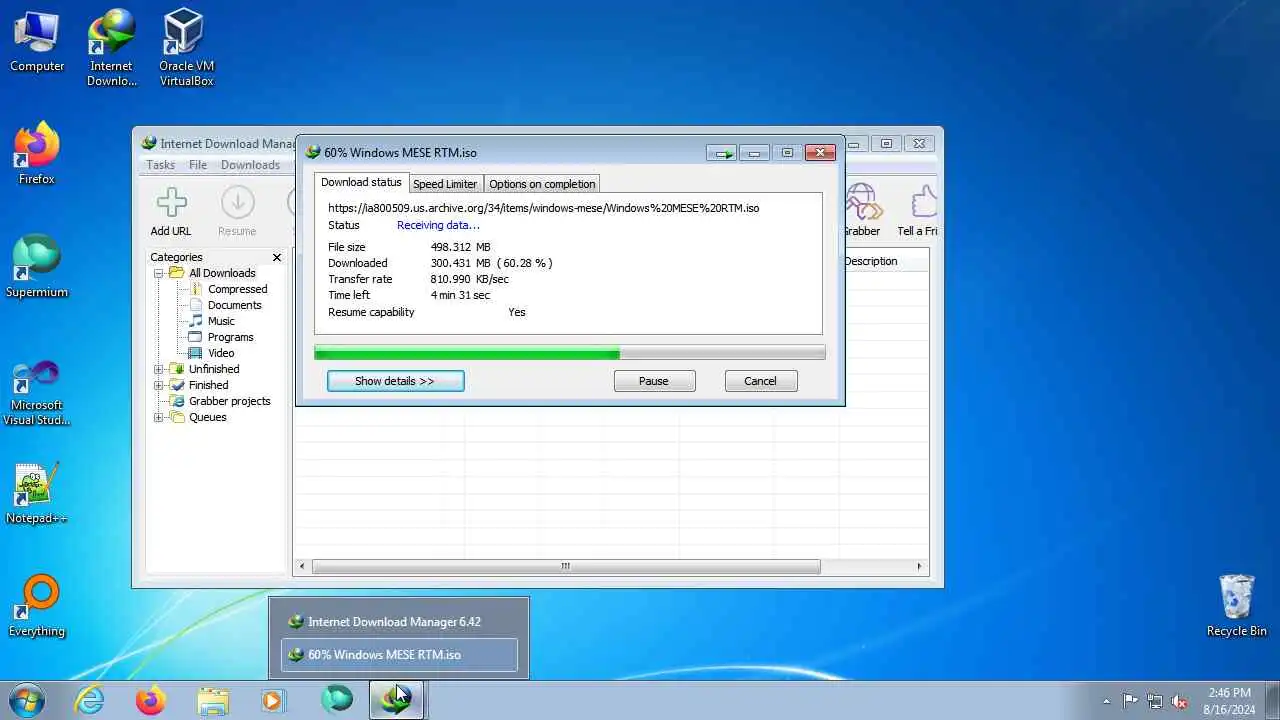The height and width of the screenshot is (720, 1280).
Task: Click the green arrow tray button in download dialog
Action: 722,153
